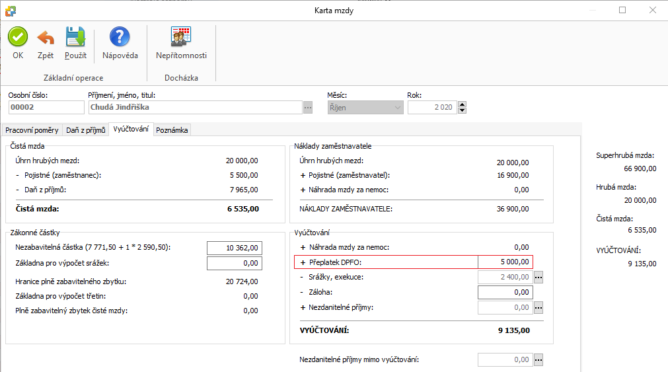Open employee lookup next to Chudá Jindřiška
Screen dimensions: 668x372
point(308,107)
